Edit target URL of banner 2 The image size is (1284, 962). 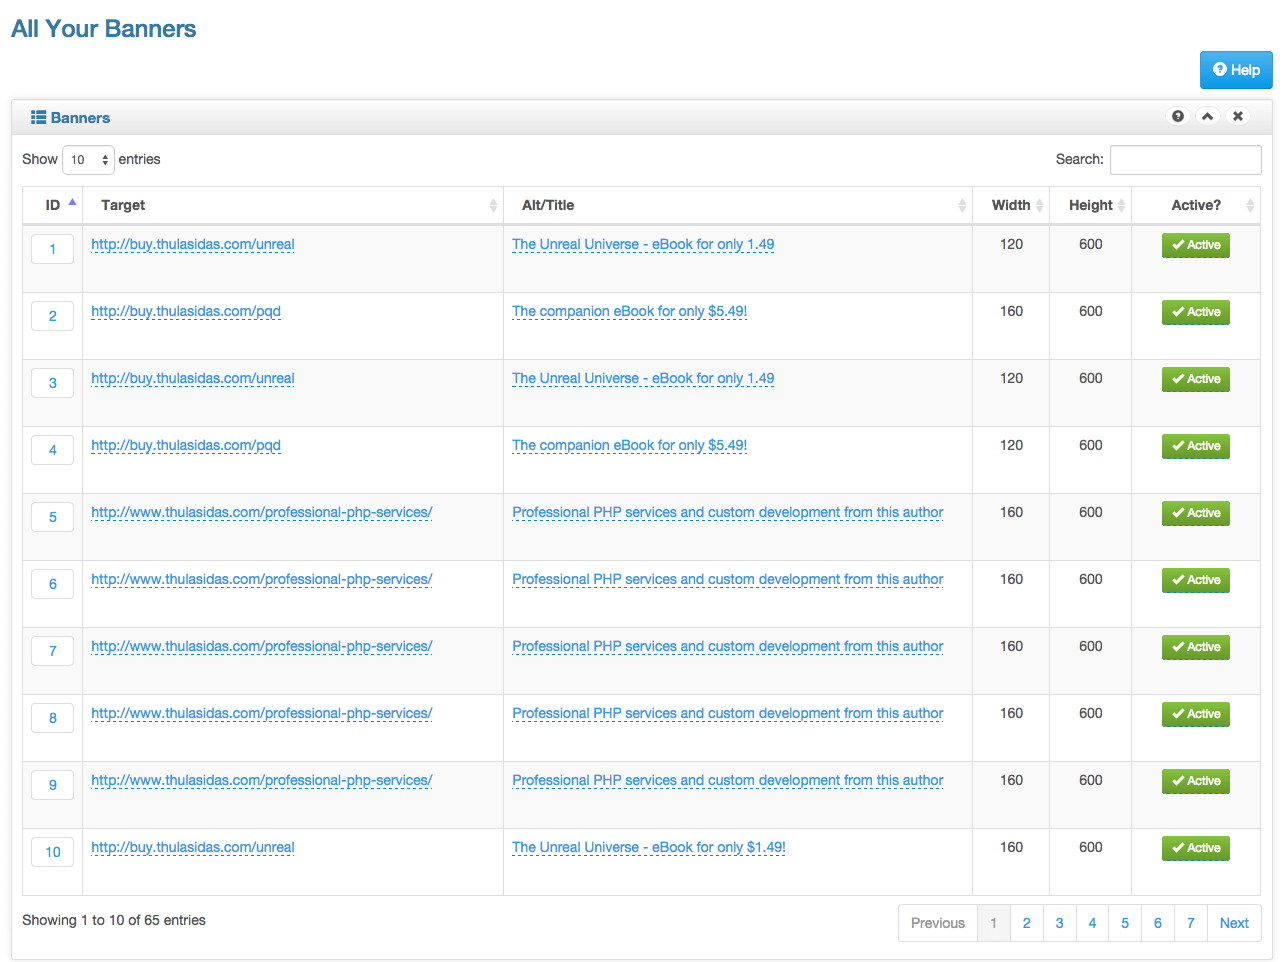tap(186, 311)
